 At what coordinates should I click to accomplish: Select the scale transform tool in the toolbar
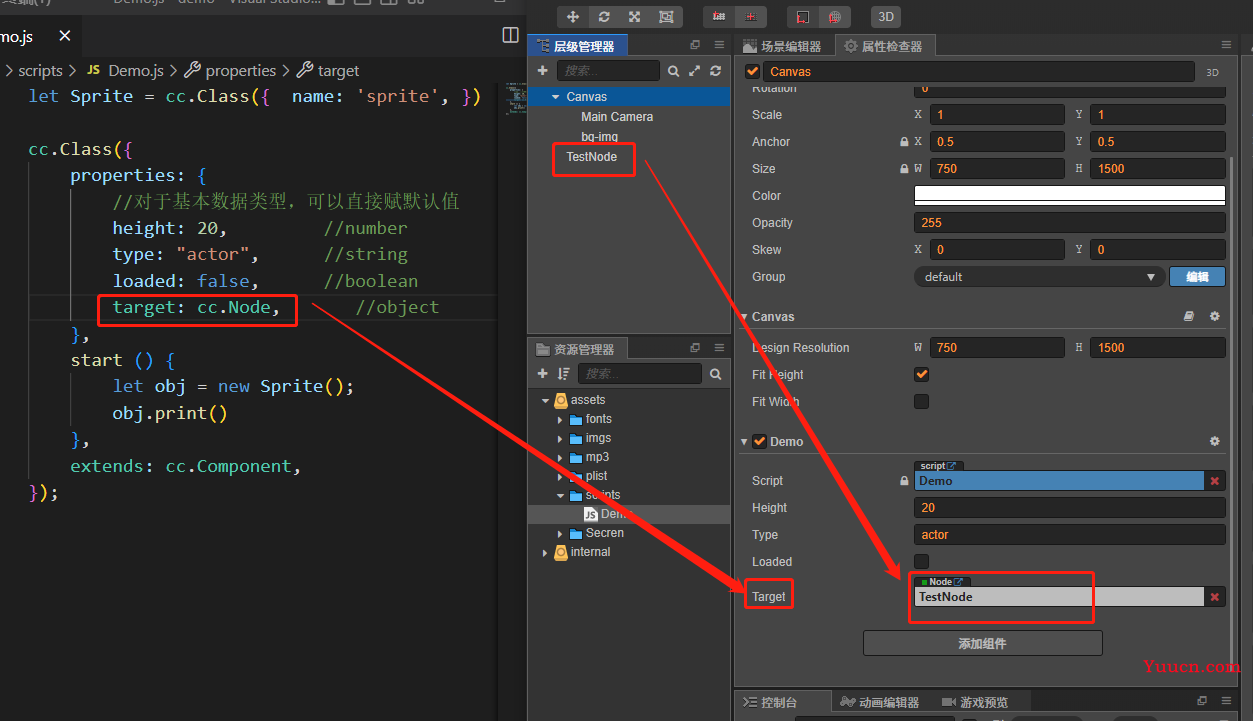(x=635, y=17)
